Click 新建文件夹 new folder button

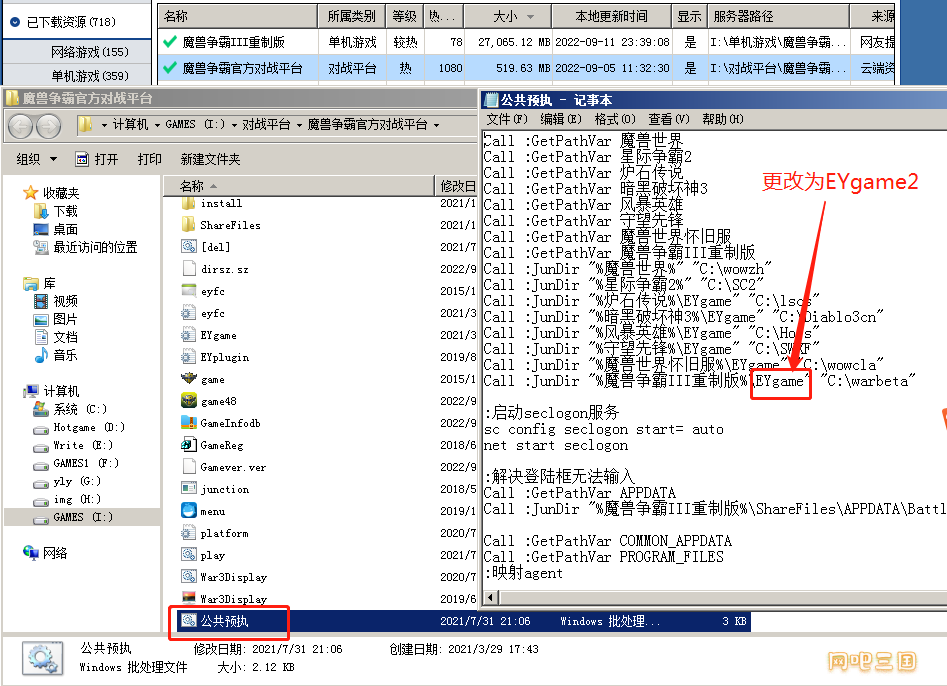[x=210, y=159]
